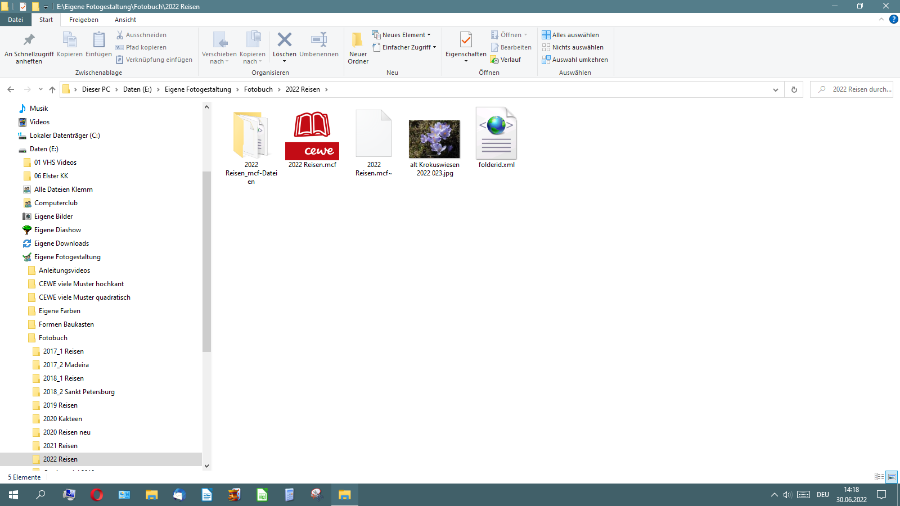The image size is (900, 506).
Task: Open the 2022 Reisen_mcf-Dateien folder
Action: point(251,135)
